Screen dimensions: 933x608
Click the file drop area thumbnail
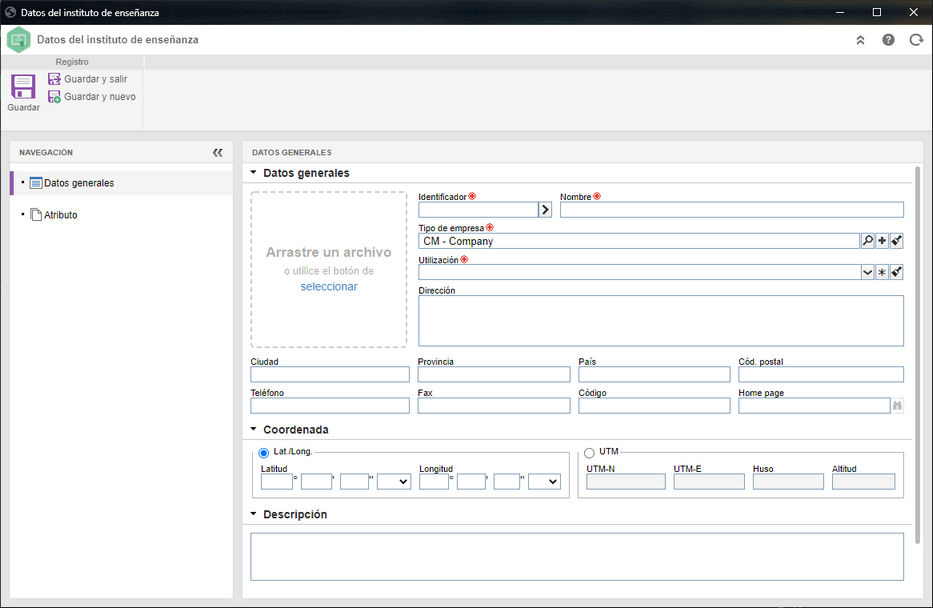click(x=328, y=269)
